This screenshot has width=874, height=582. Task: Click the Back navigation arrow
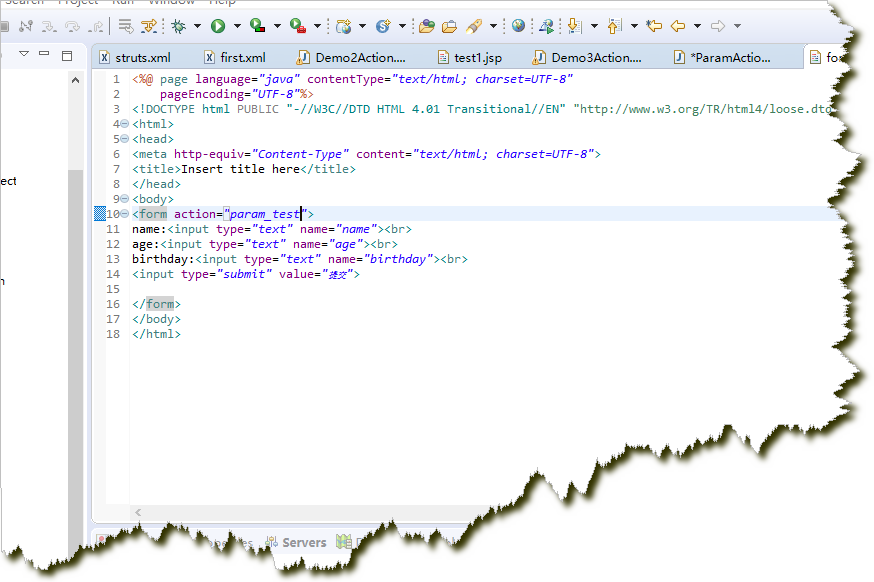click(x=678, y=26)
